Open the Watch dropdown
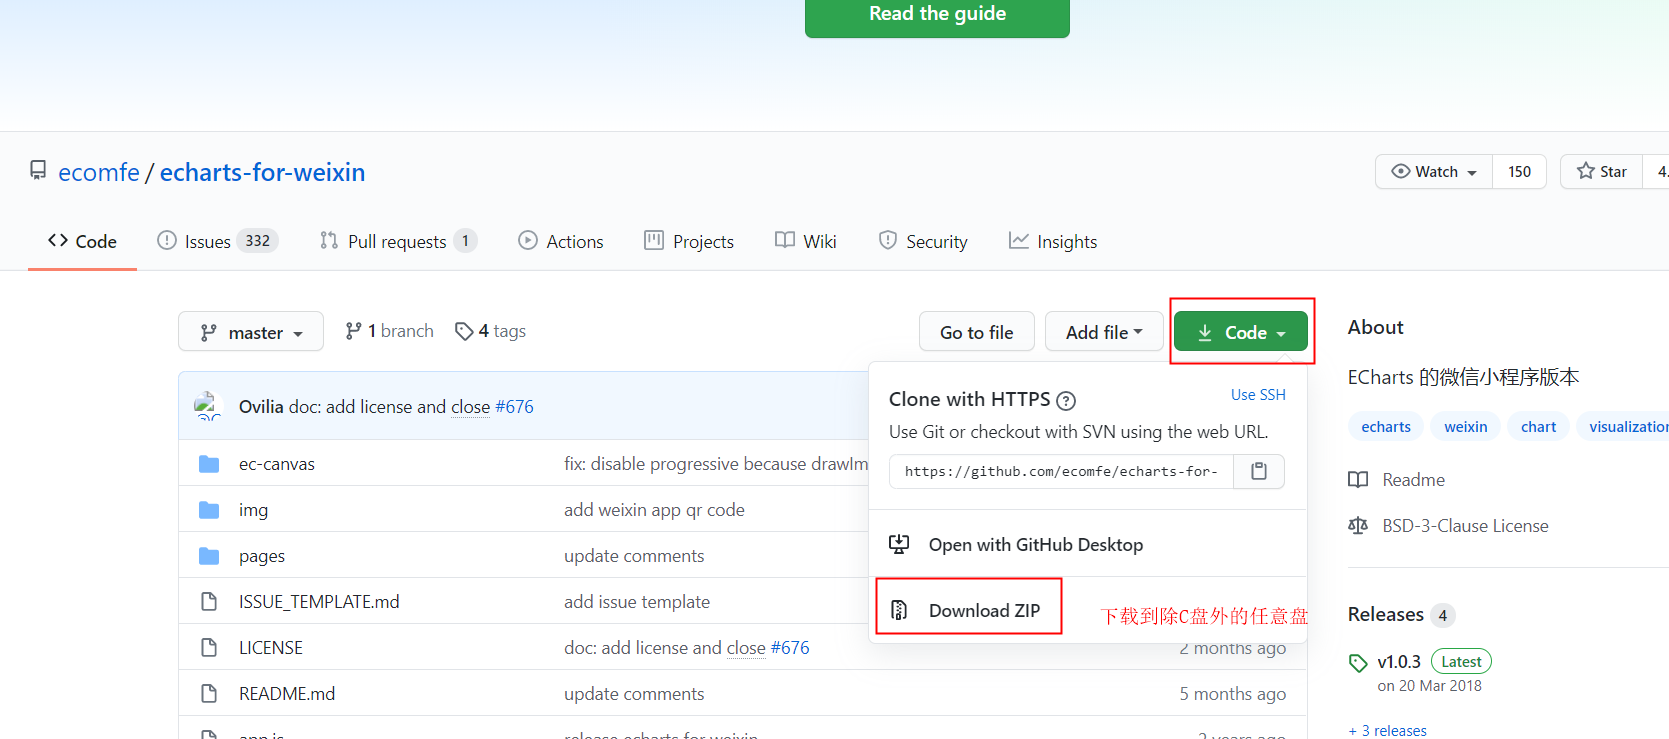Viewport: 1669px width, 739px height. point(1434,172)
